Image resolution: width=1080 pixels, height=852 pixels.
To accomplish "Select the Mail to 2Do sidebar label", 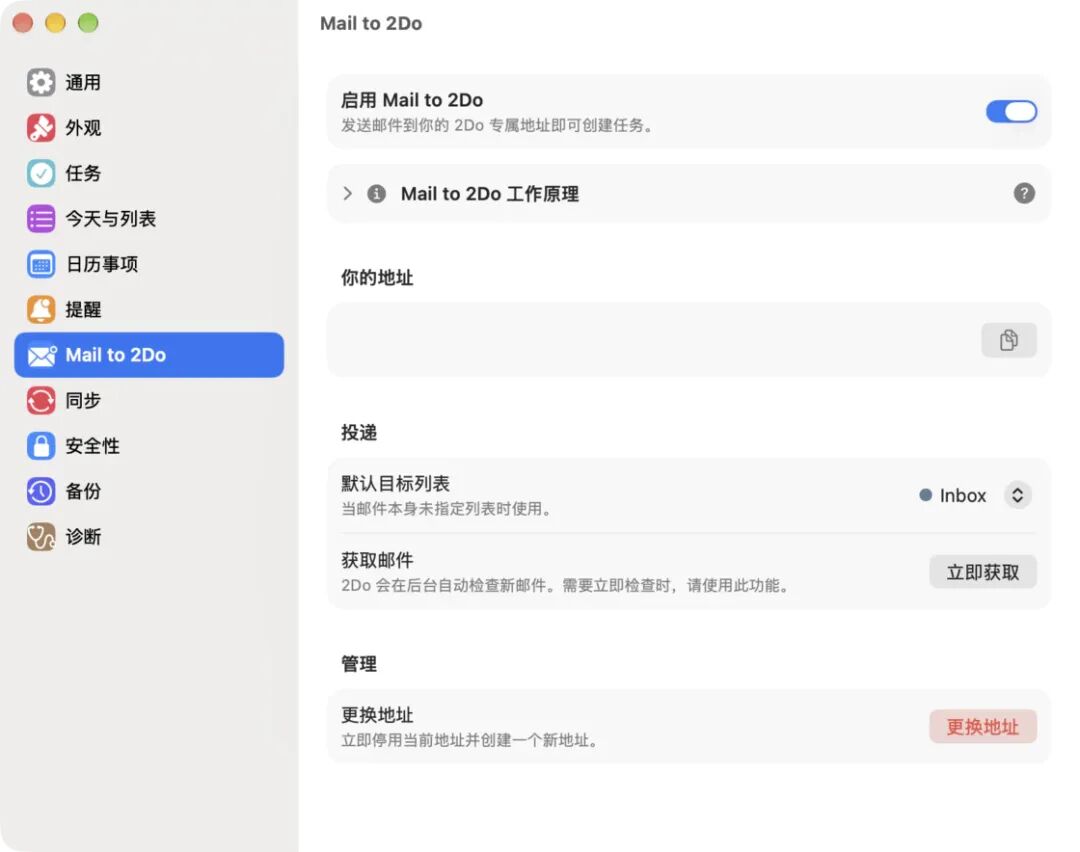I will (x=116, y=355).
